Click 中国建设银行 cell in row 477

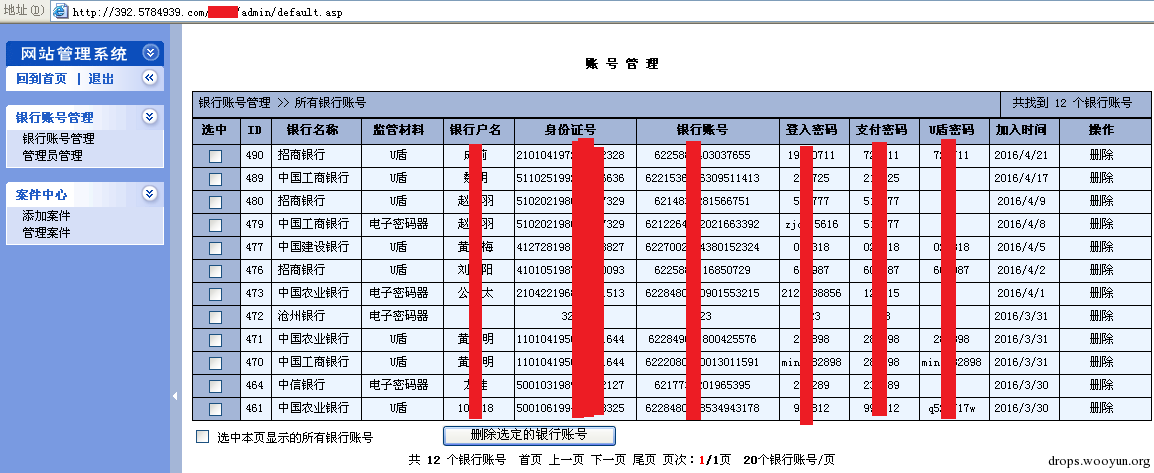coord(314,247)
